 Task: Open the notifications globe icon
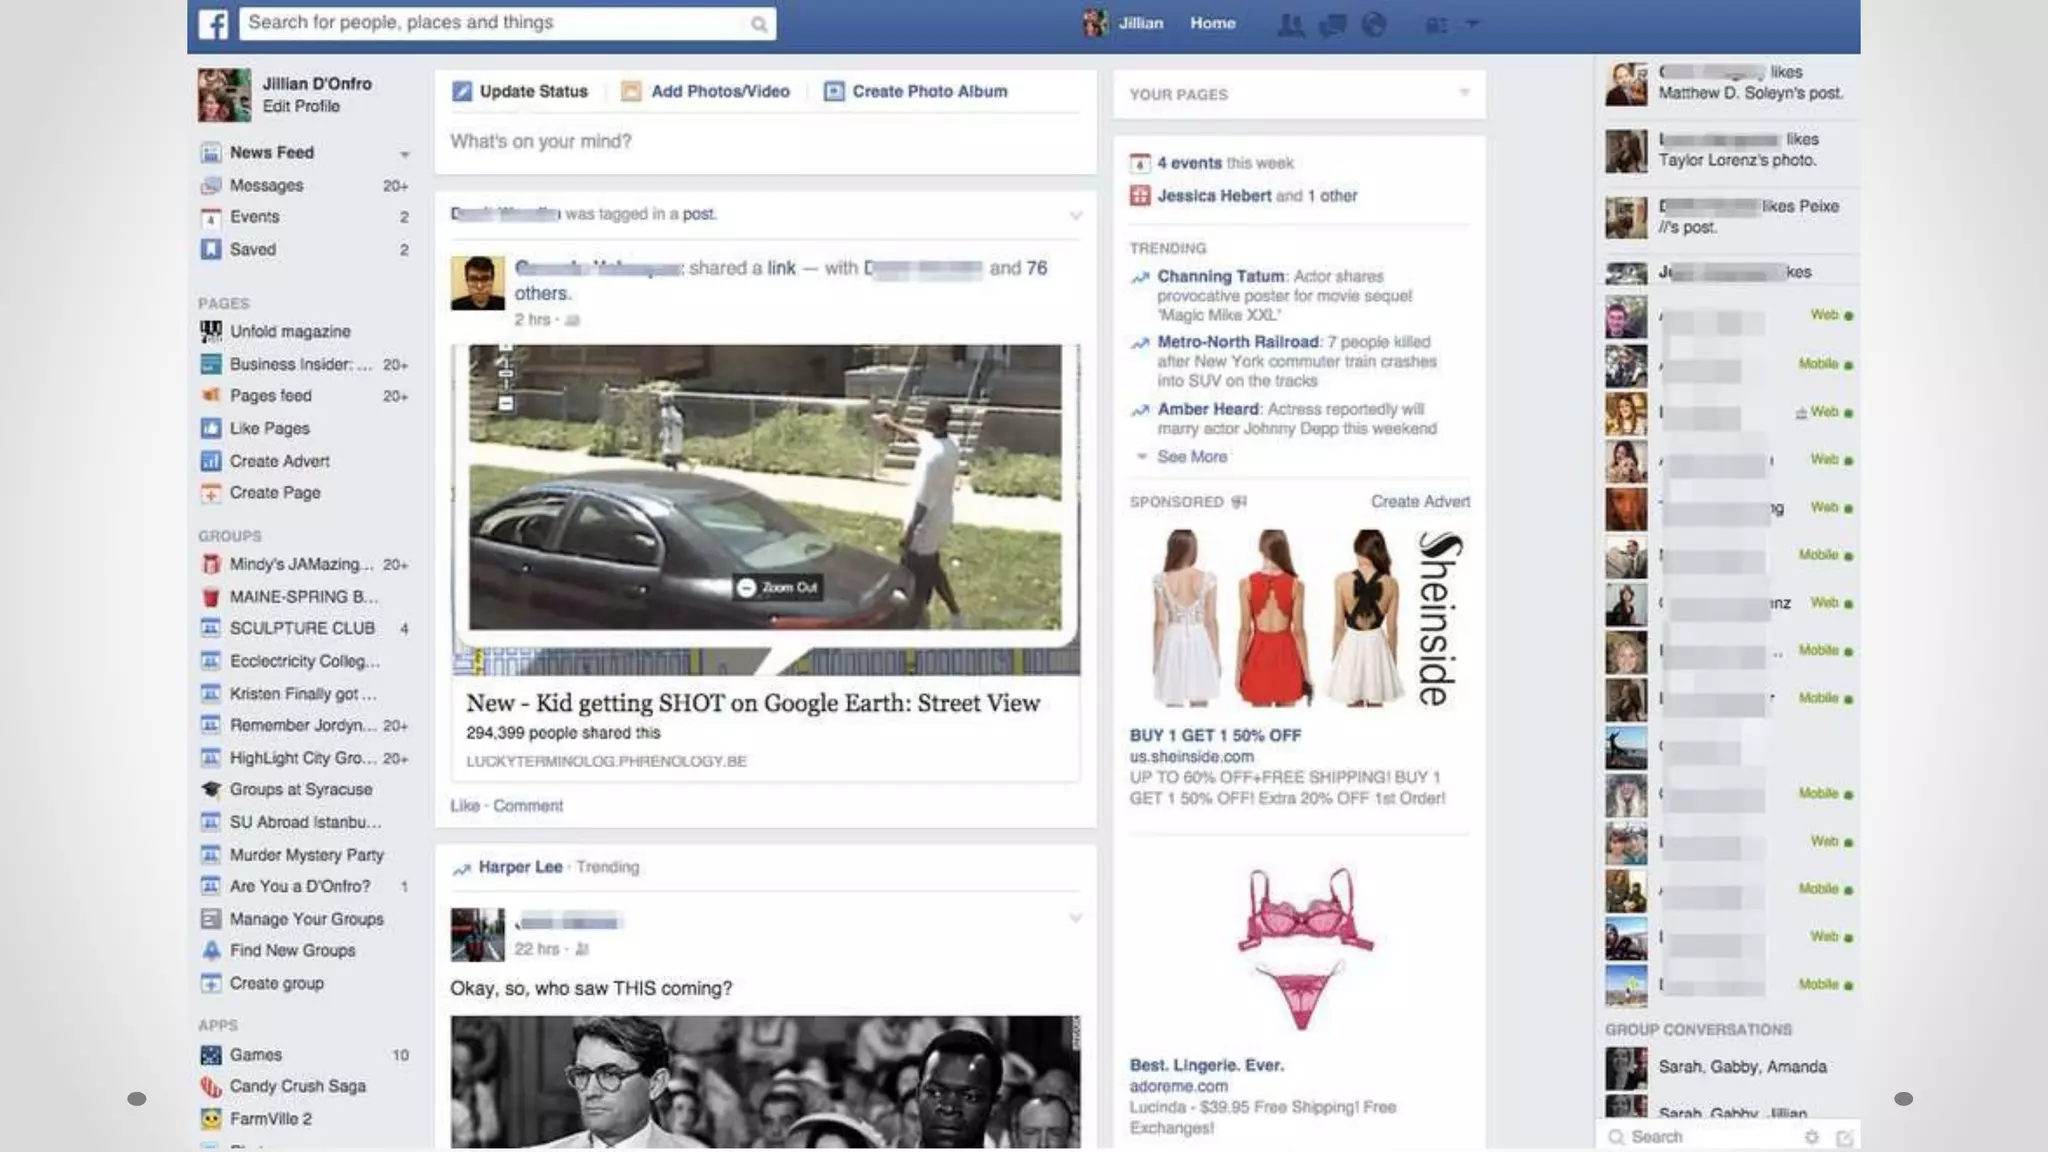(x=1374, y=25)
